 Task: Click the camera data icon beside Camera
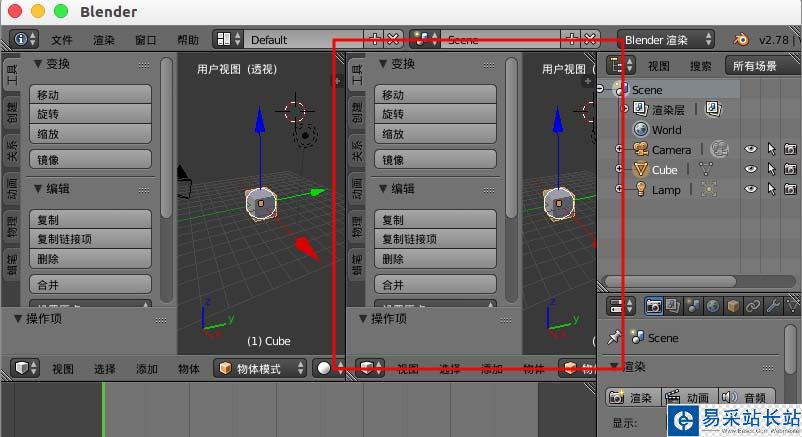[719, 149]
